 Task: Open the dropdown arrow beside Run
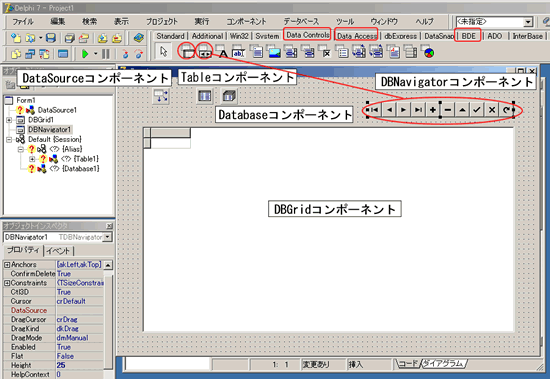pyautogui.click(x=95, y=54)
